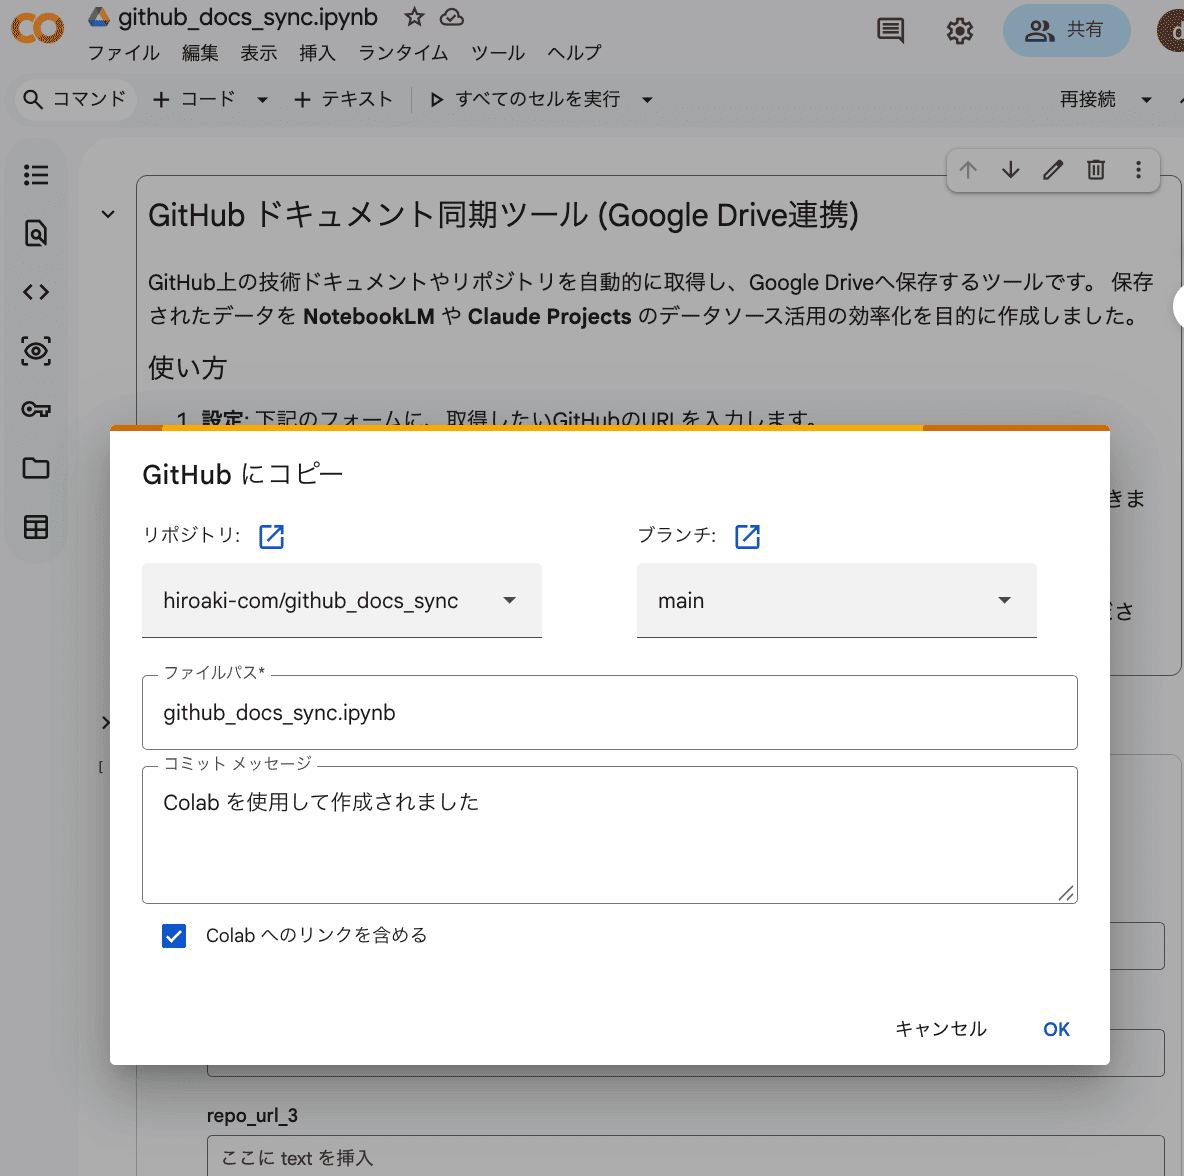Expand the すべてのセルを実行 dropdown arrow
The height and width of the screenshot is (1176, 1184).
647,99
